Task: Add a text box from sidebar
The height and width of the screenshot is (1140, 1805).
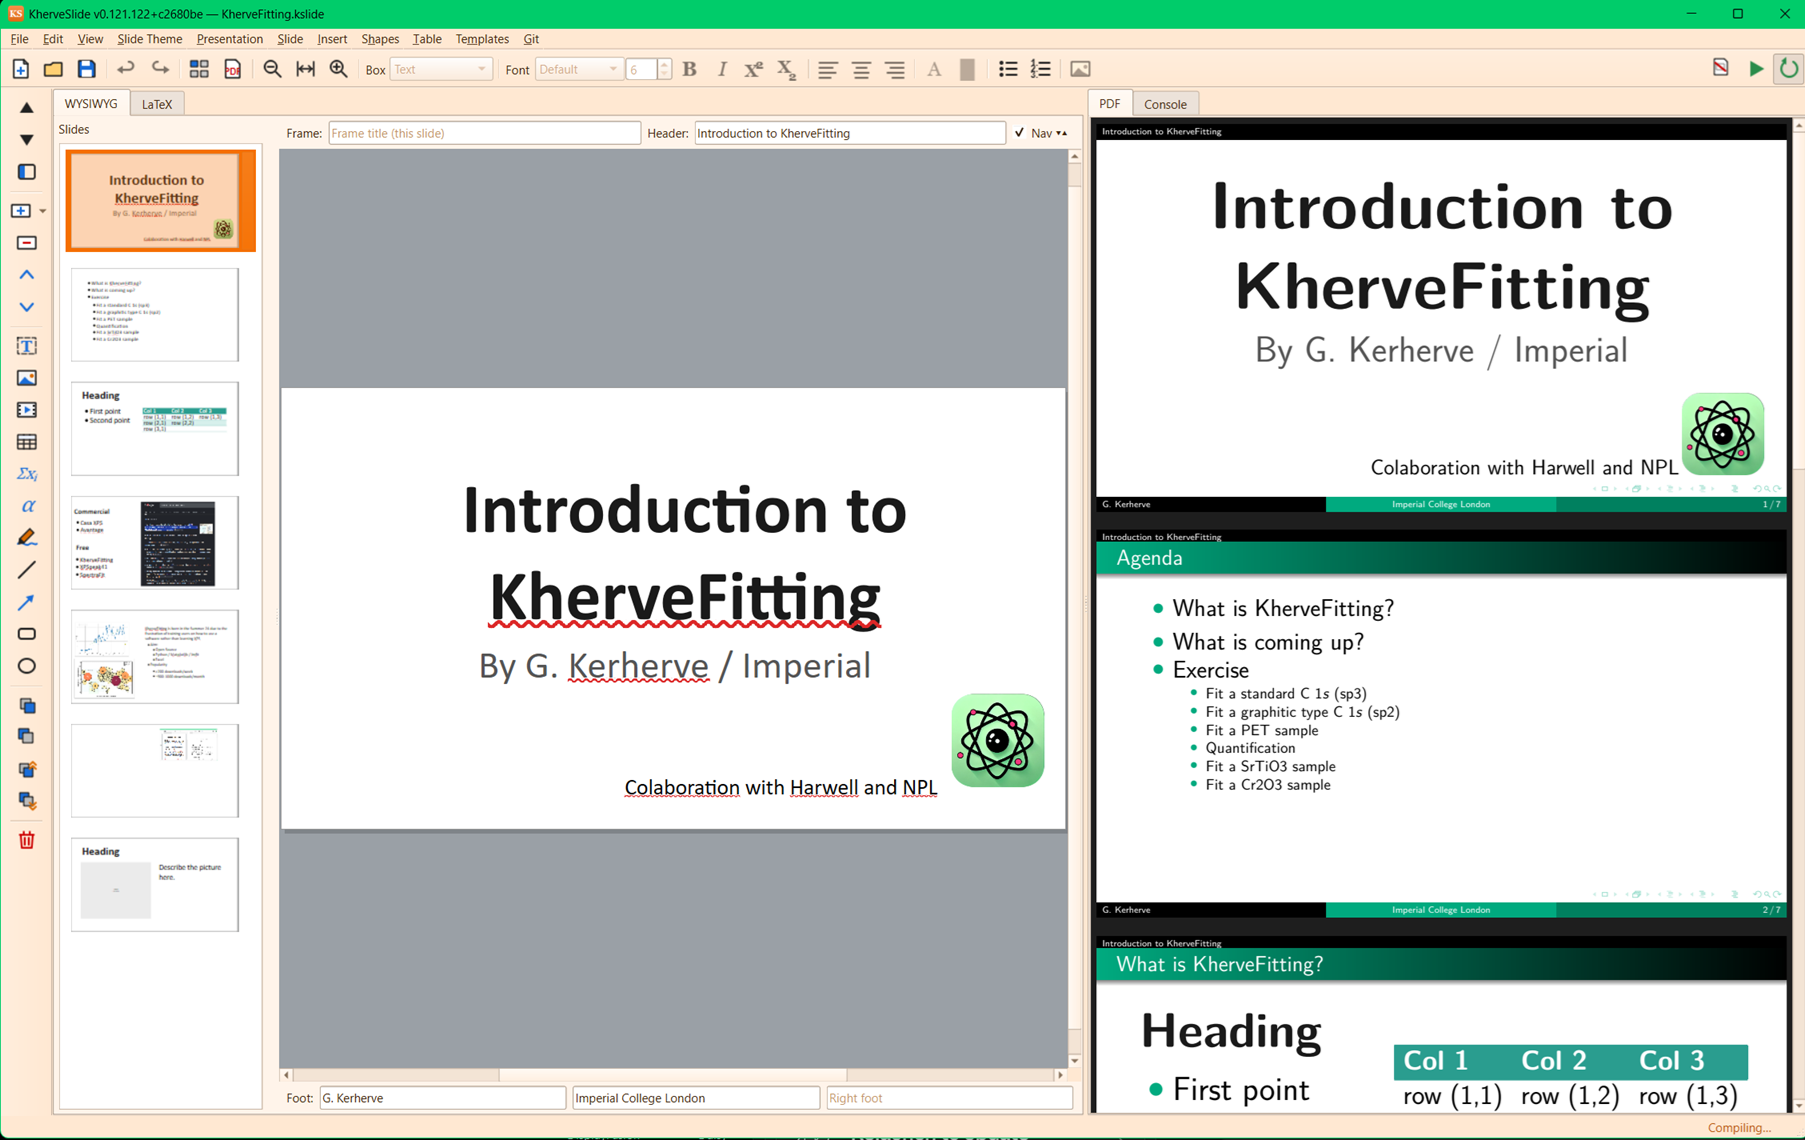Action: pyautogui.click(x=27, y=346)
